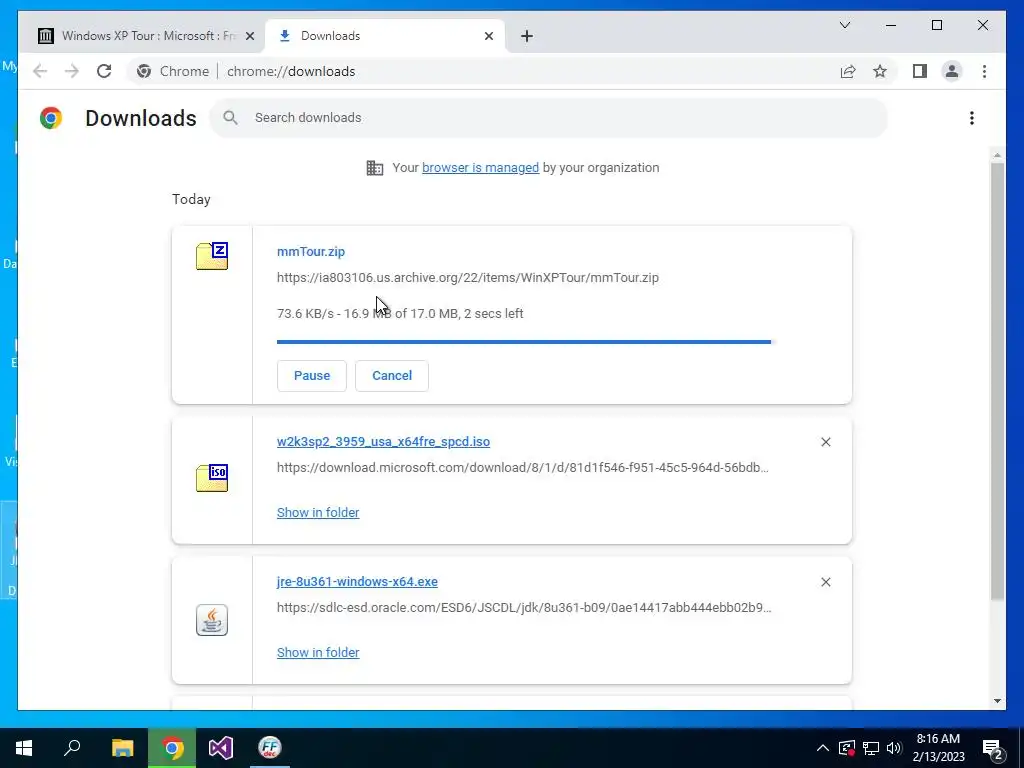Click the Chrome logo beside Downloads heading

pos(51,118)
